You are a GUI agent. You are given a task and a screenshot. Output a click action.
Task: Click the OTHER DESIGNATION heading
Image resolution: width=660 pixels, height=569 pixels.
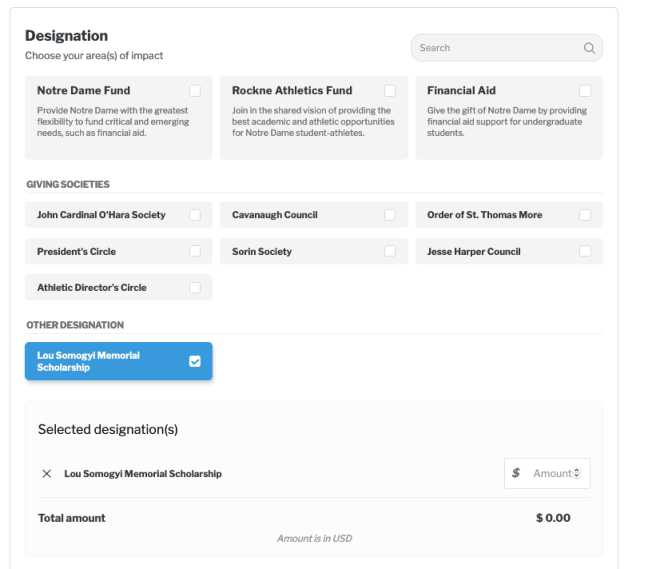point(75,325)
